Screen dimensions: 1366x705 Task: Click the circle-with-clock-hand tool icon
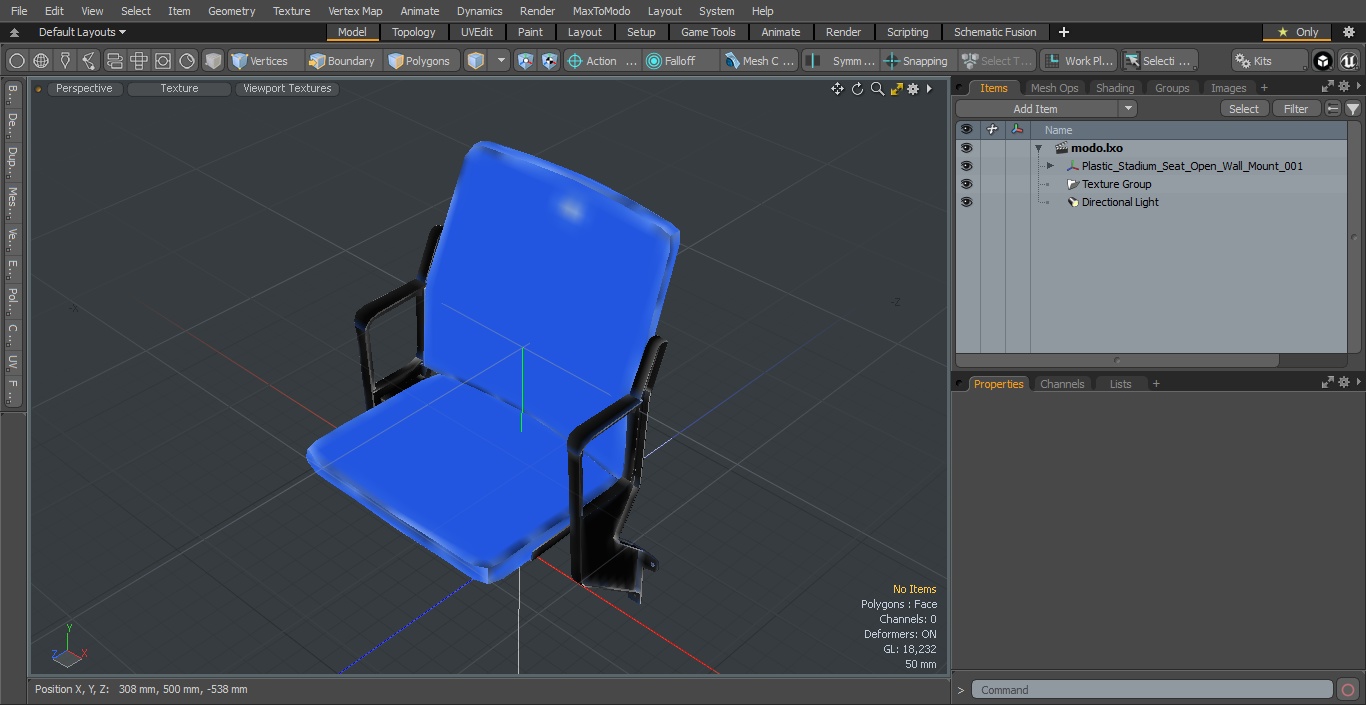coord(187,61)
